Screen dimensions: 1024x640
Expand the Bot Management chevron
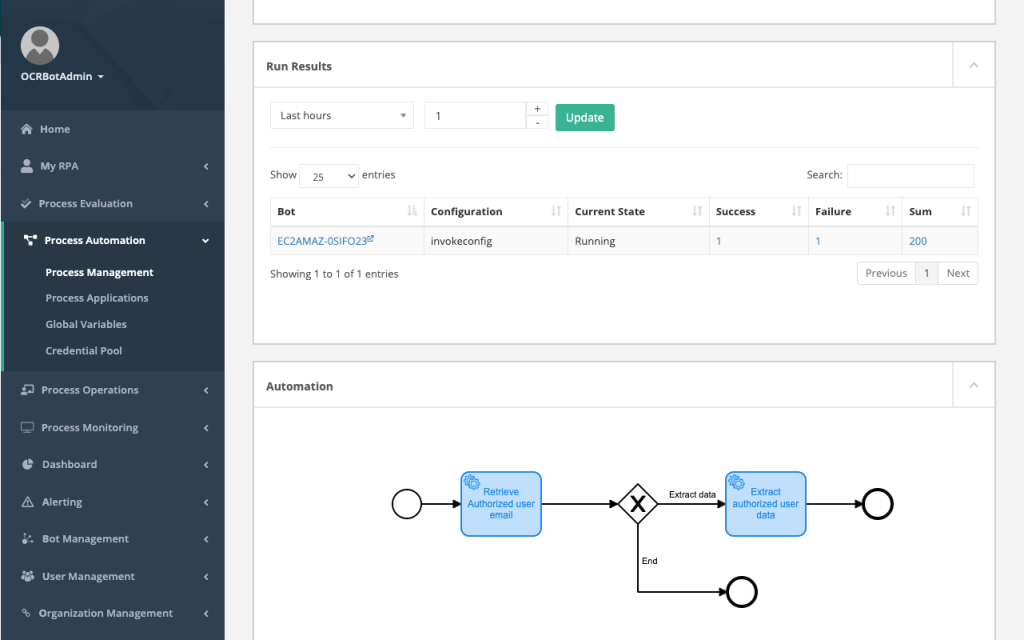click(206, 539)
